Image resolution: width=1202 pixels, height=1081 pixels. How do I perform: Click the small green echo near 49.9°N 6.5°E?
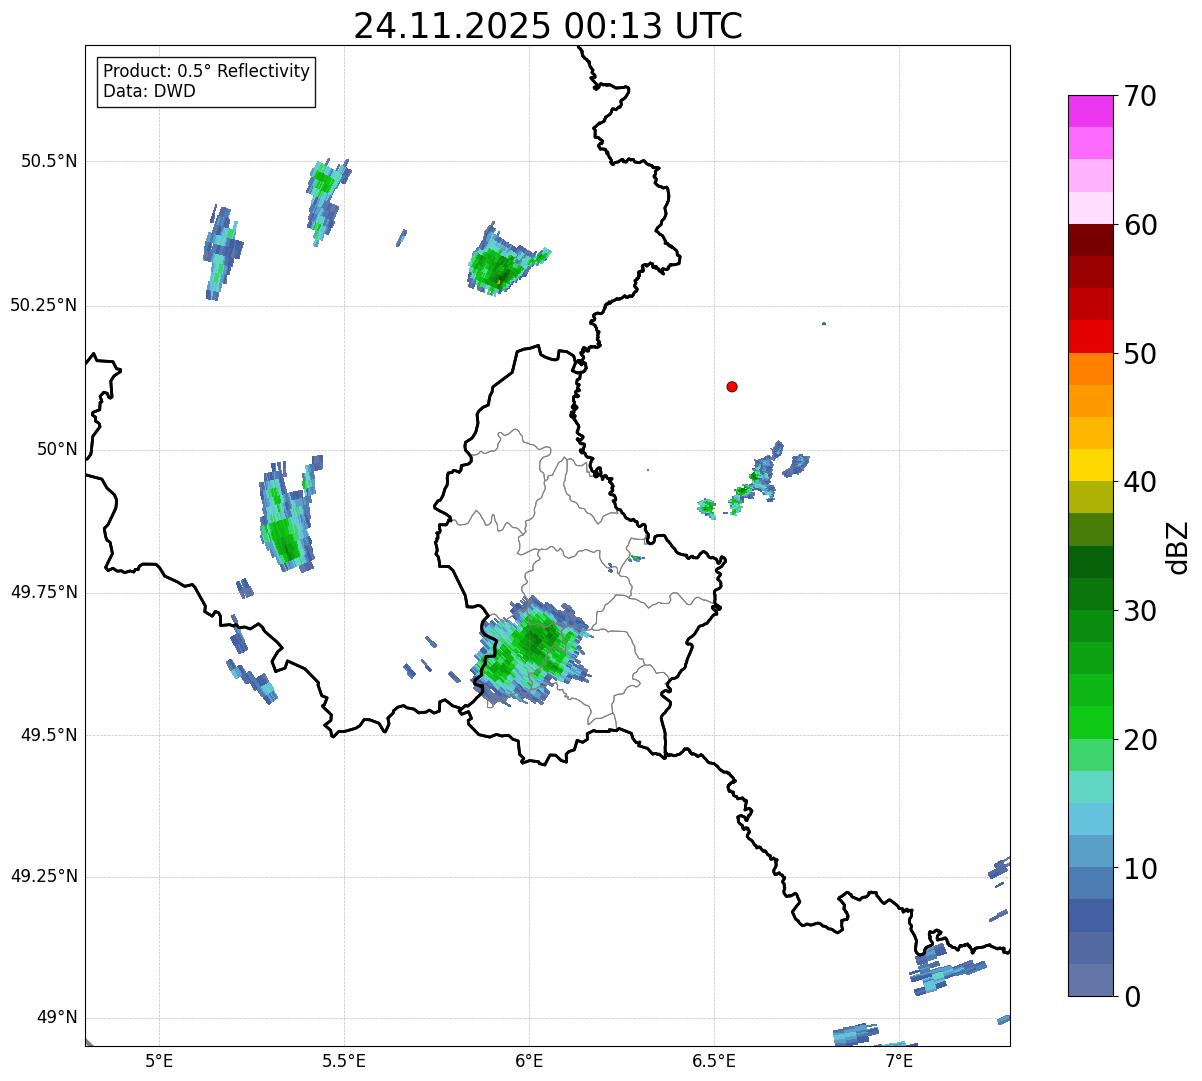pos(707,508)
